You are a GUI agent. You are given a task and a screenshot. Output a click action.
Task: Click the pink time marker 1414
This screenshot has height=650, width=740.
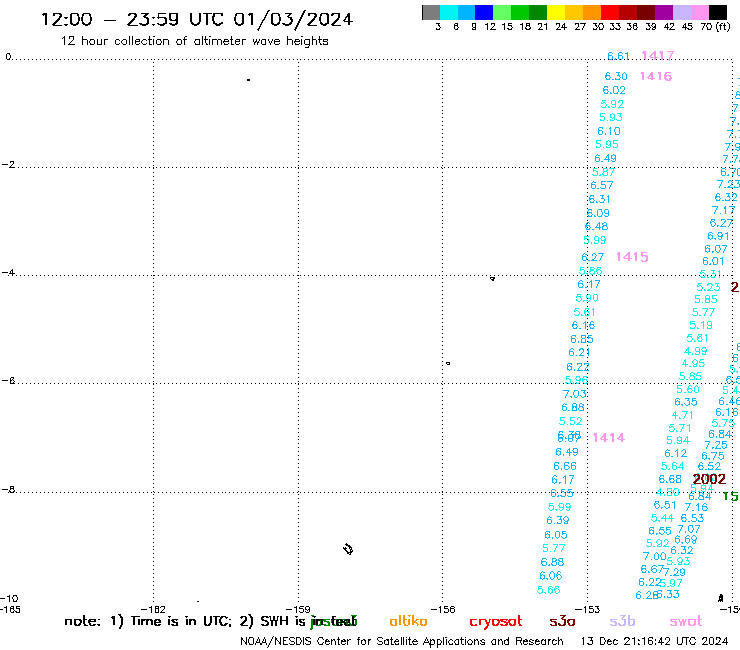click(608, 438)
